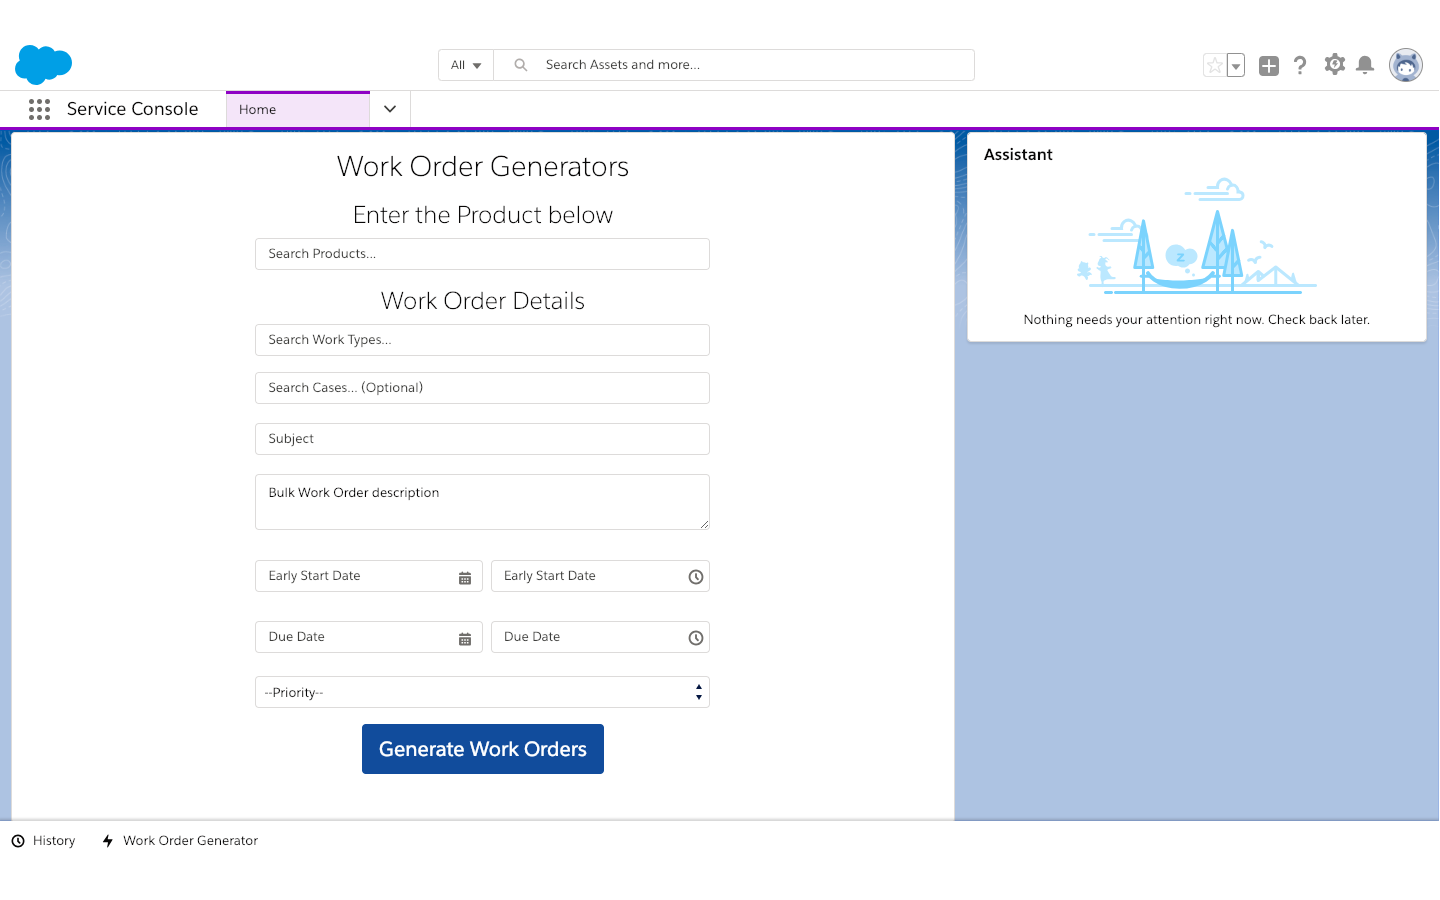Open the Early Start Date calendar picker

click(465, 577)
